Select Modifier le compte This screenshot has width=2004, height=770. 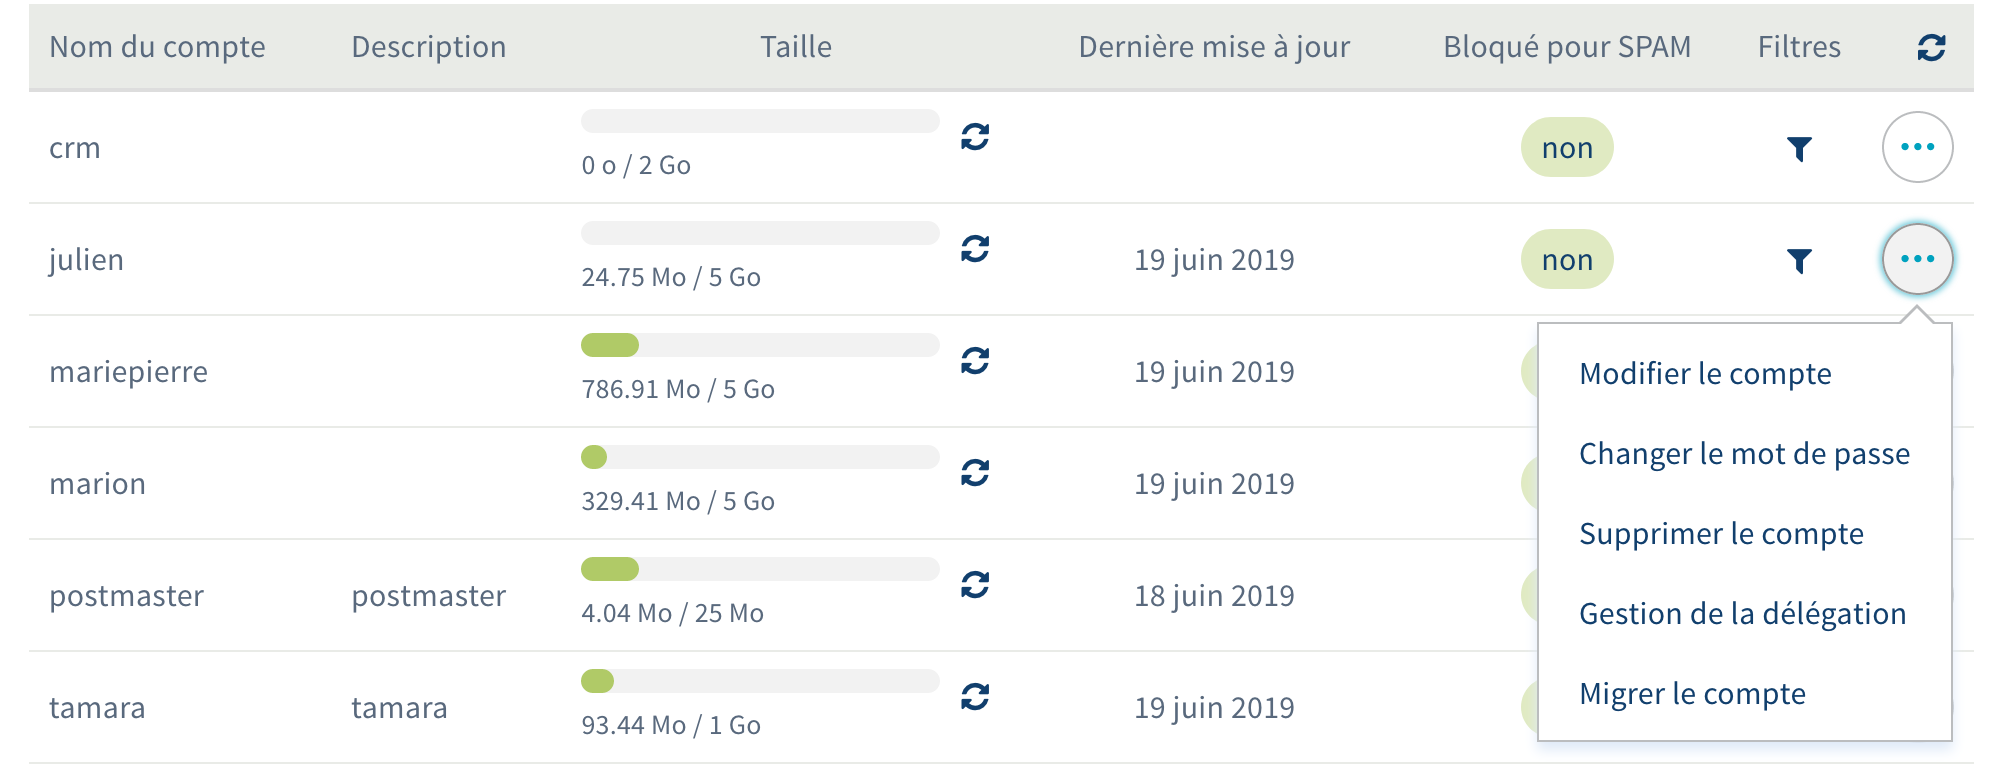pos(1705,374)
